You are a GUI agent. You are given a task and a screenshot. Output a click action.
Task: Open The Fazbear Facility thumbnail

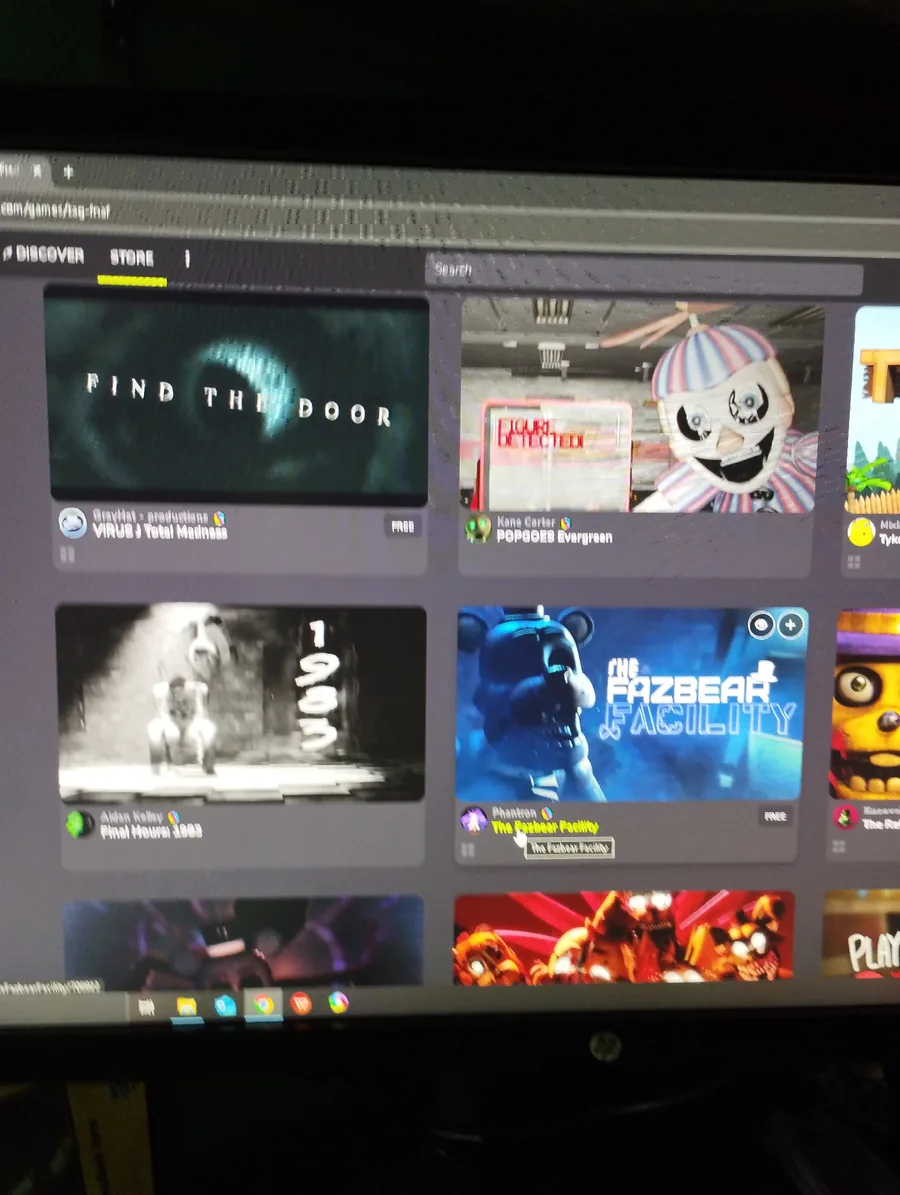pyautogui.click(x=630, y=704)
